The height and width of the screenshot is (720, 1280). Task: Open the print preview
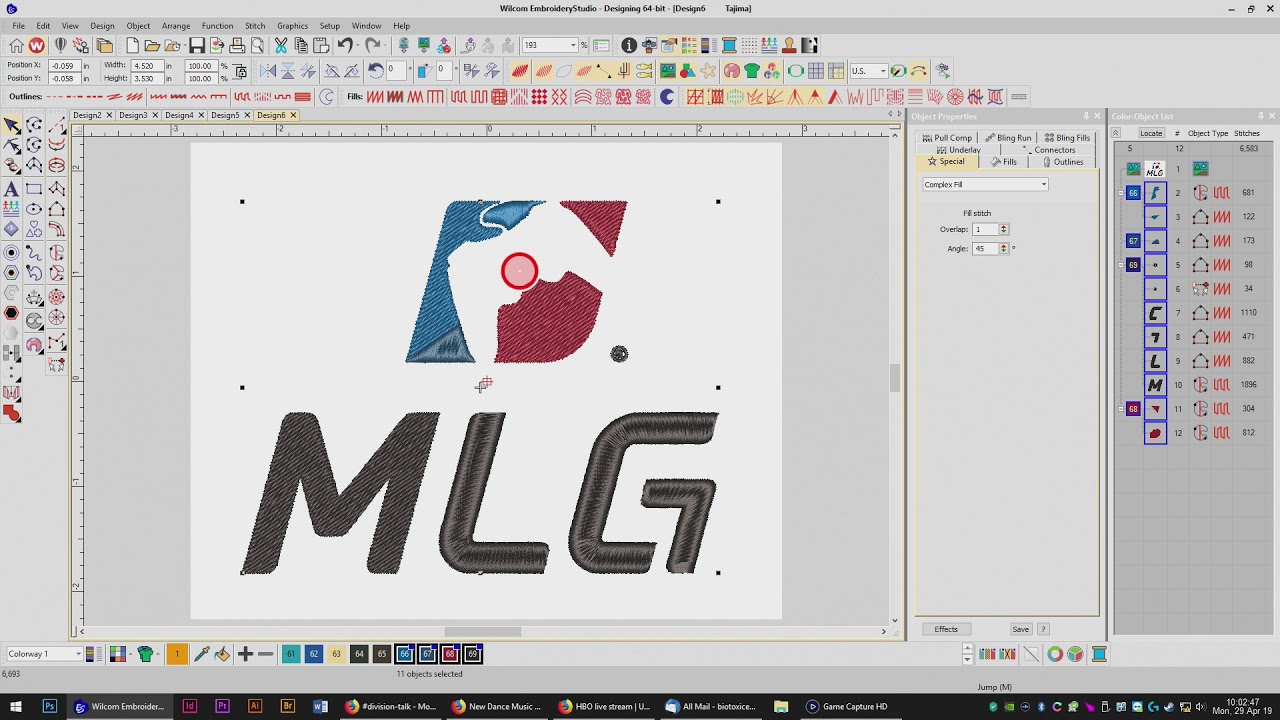pos(257,45)
